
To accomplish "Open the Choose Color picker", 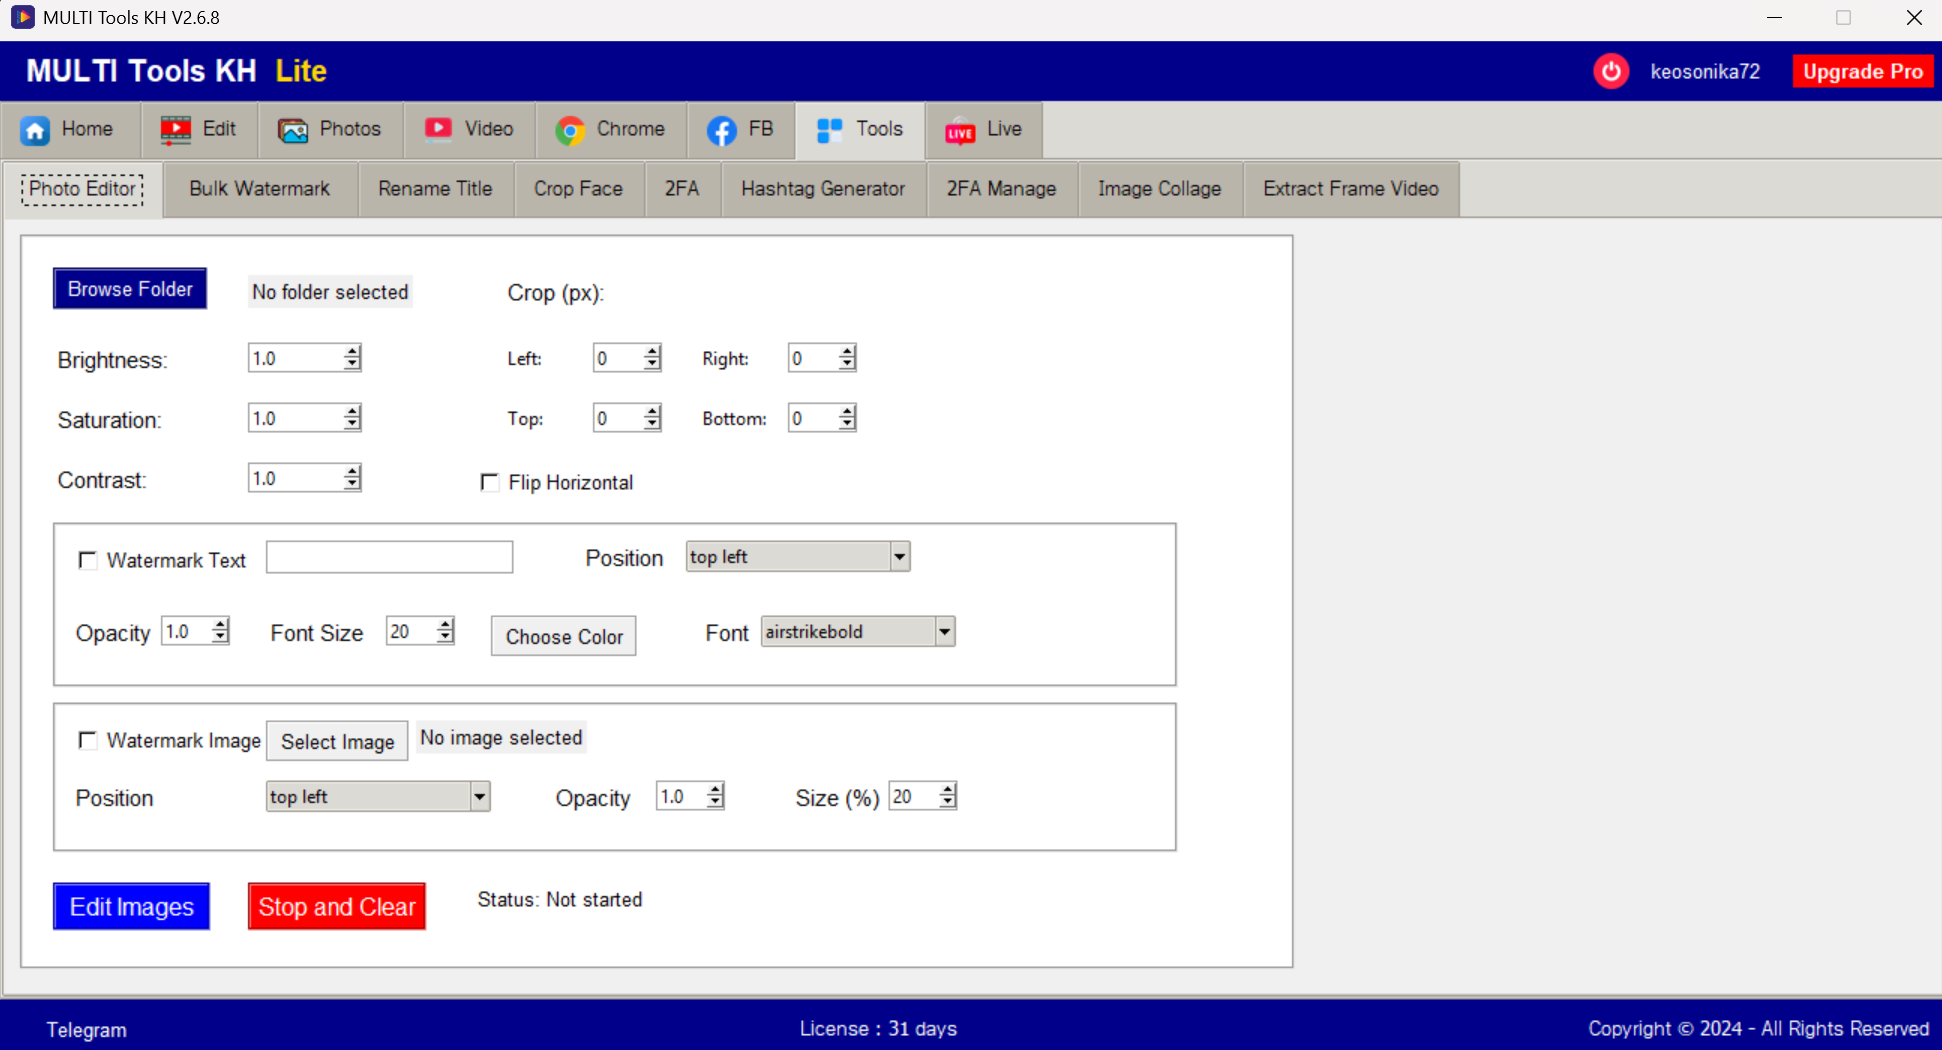I will pyautogui.click(x=563, y=636).
